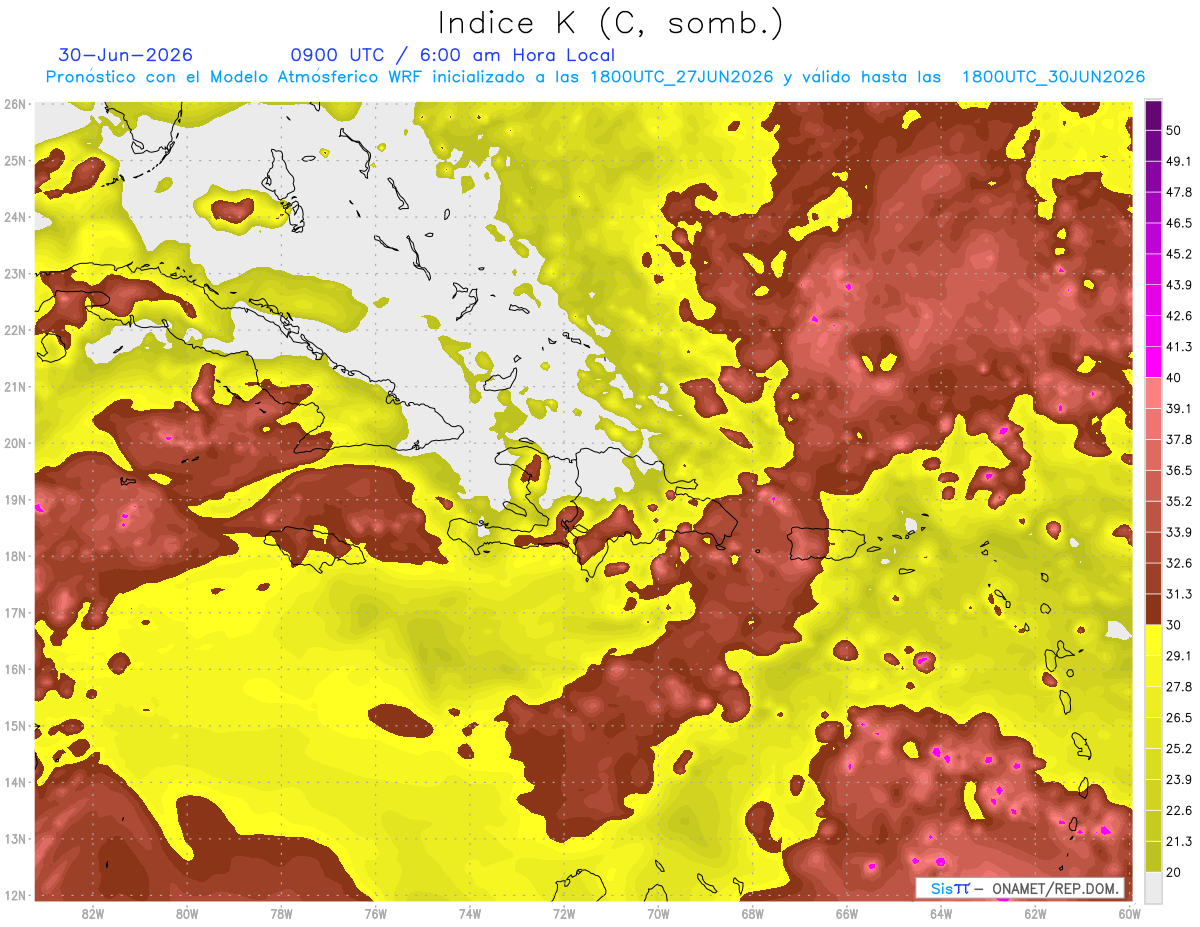Image resolution: width=1200 pixels, height=927 pixels.
Task: Click the '43.9' colorbar label
Action: (x=1178, y=285)
